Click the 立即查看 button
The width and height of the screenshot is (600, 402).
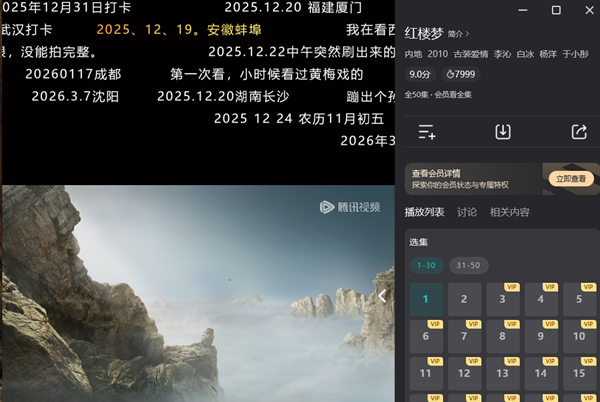pos(571,179)
